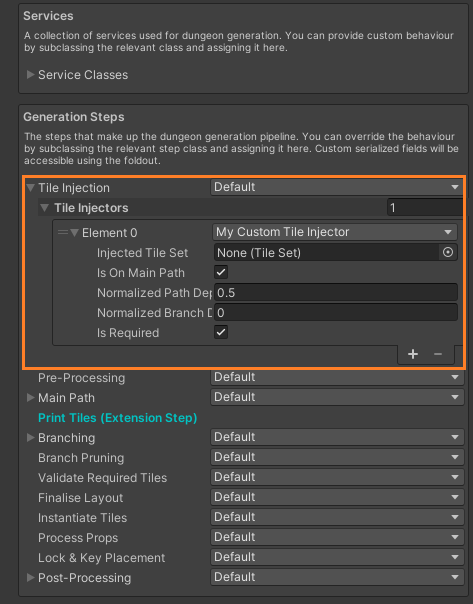The image size is (473, 604).
Task: Open My Custom Tile Injector type dropdown
Action: point(335,232)
